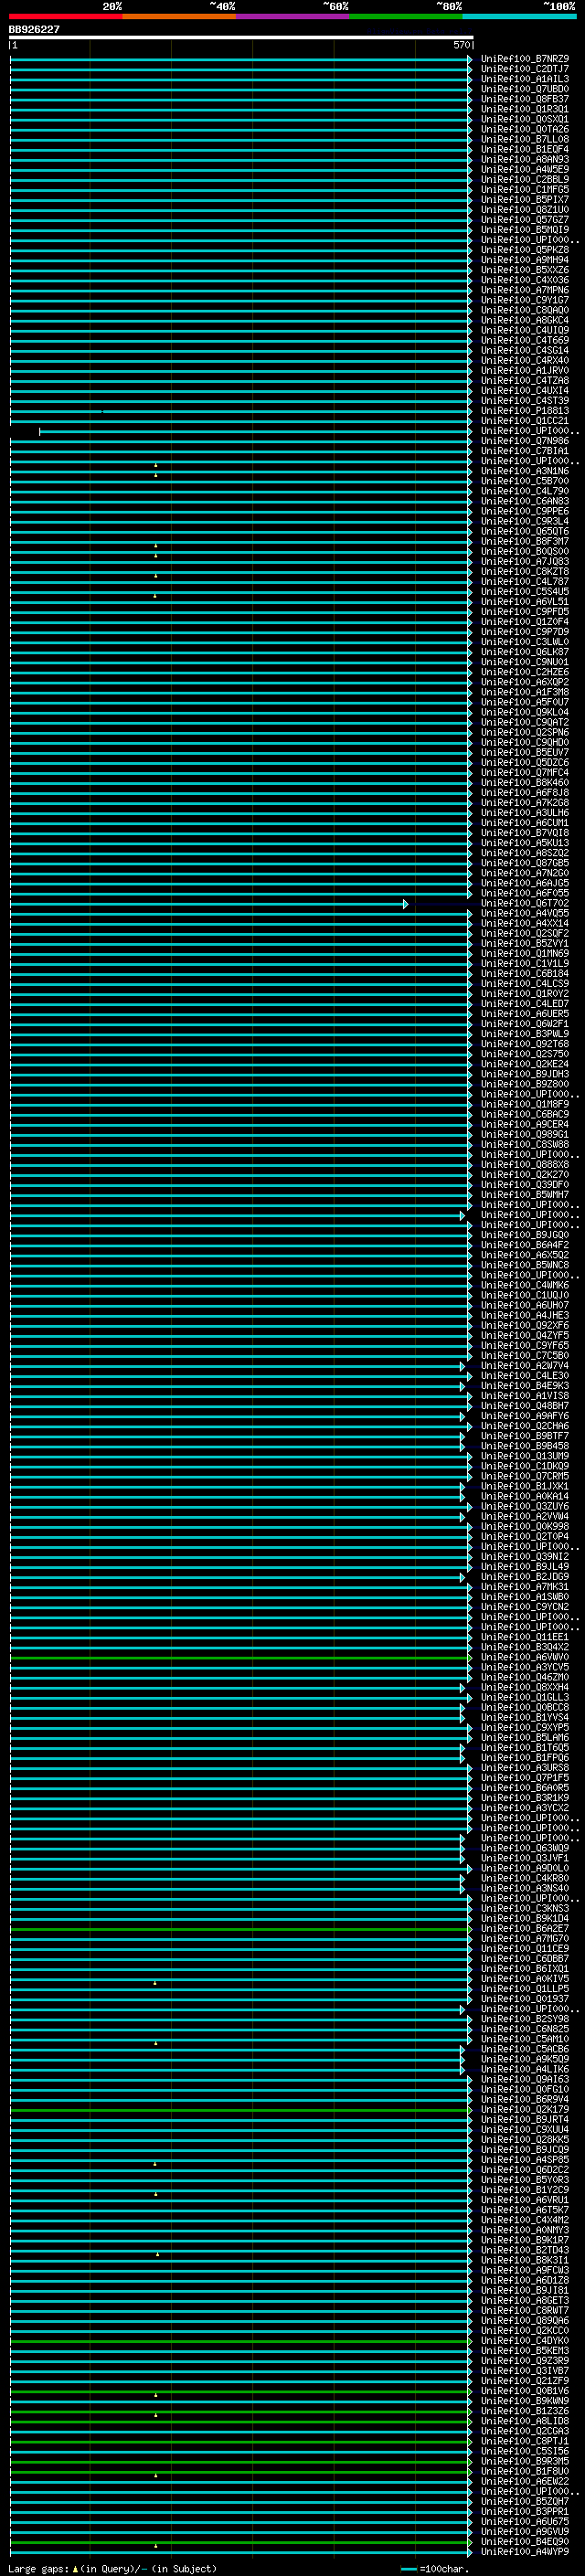Click the =100char. scale legend
585x2576 pixels.
pos(434,2569)
